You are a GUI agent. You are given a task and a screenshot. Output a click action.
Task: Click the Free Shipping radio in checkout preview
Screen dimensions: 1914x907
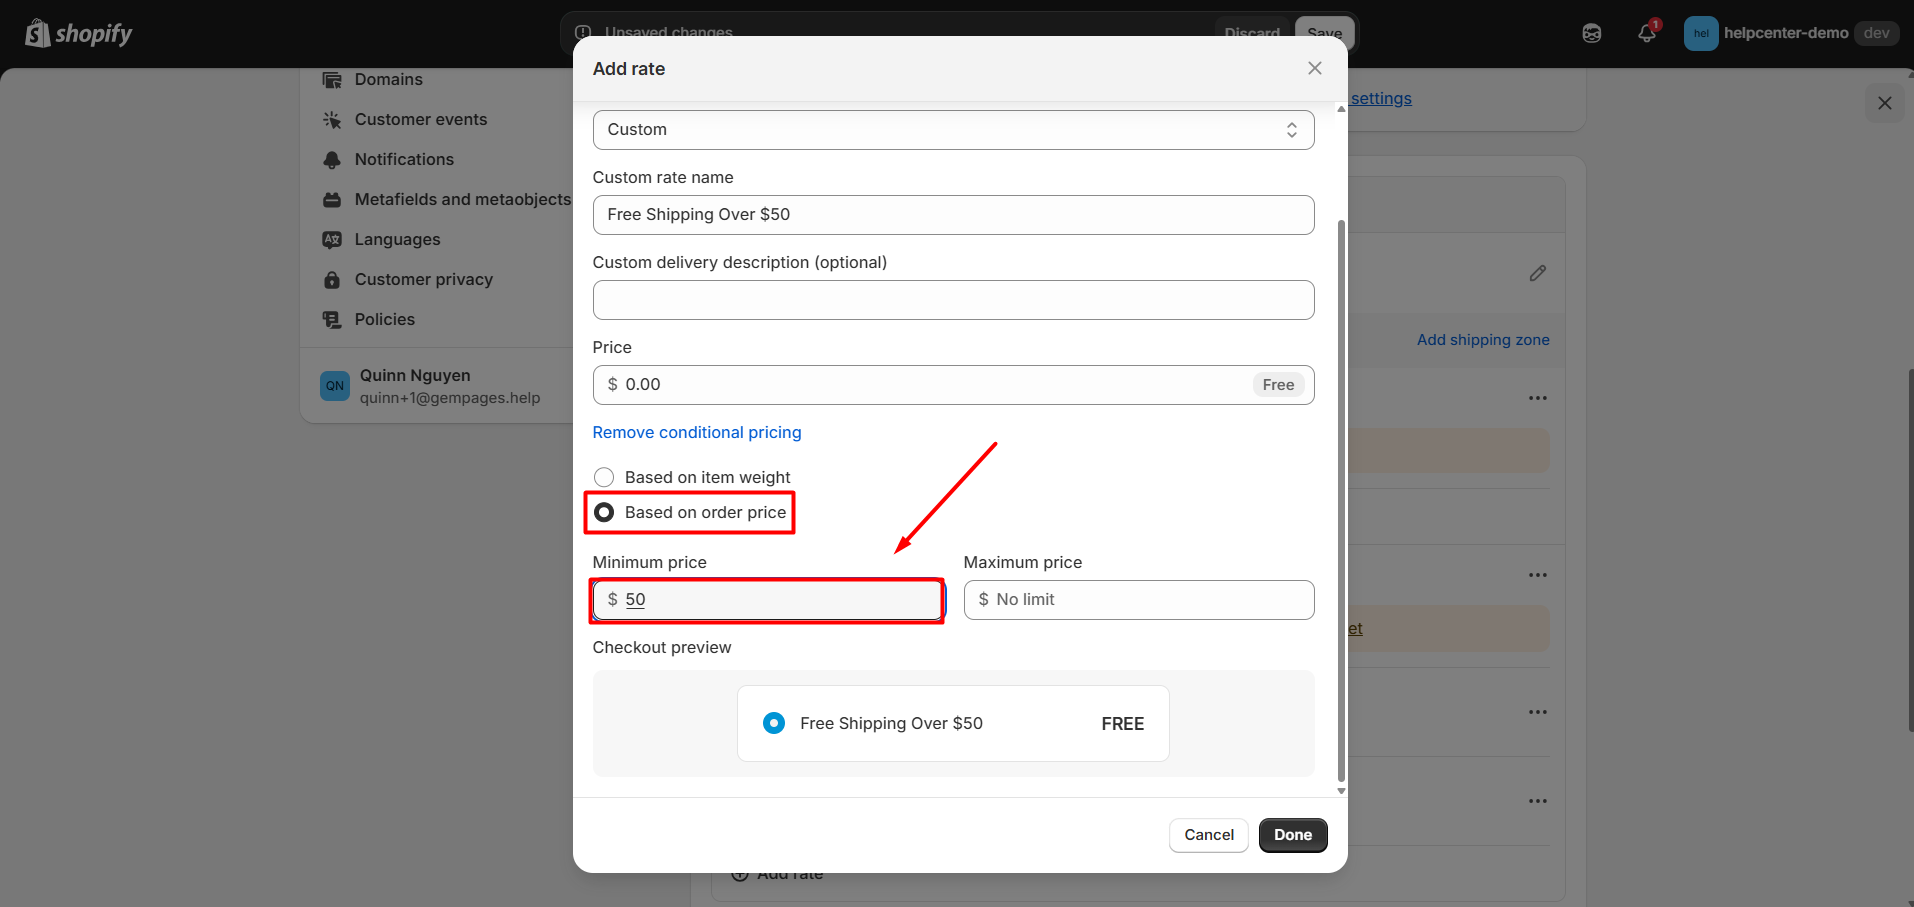click(773, 722)
